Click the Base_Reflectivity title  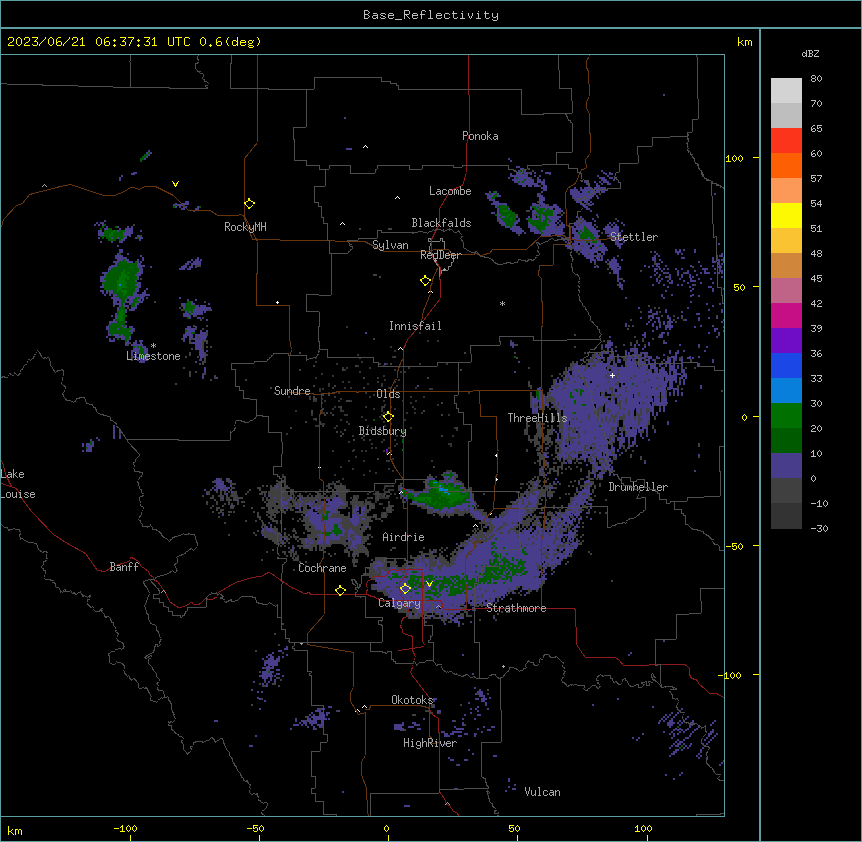point(431,15)
